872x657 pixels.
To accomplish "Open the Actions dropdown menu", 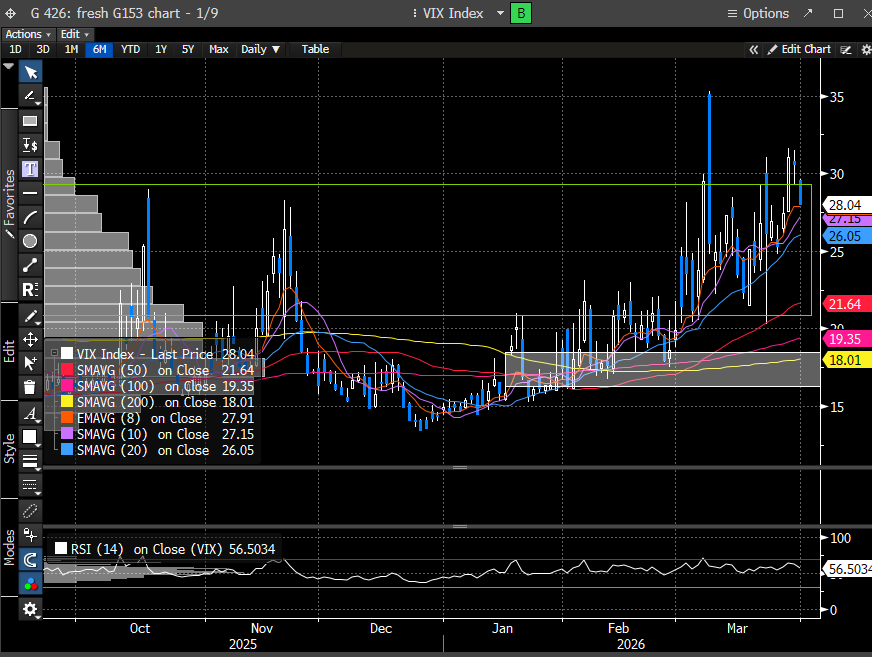I will [x=28, y=34].
